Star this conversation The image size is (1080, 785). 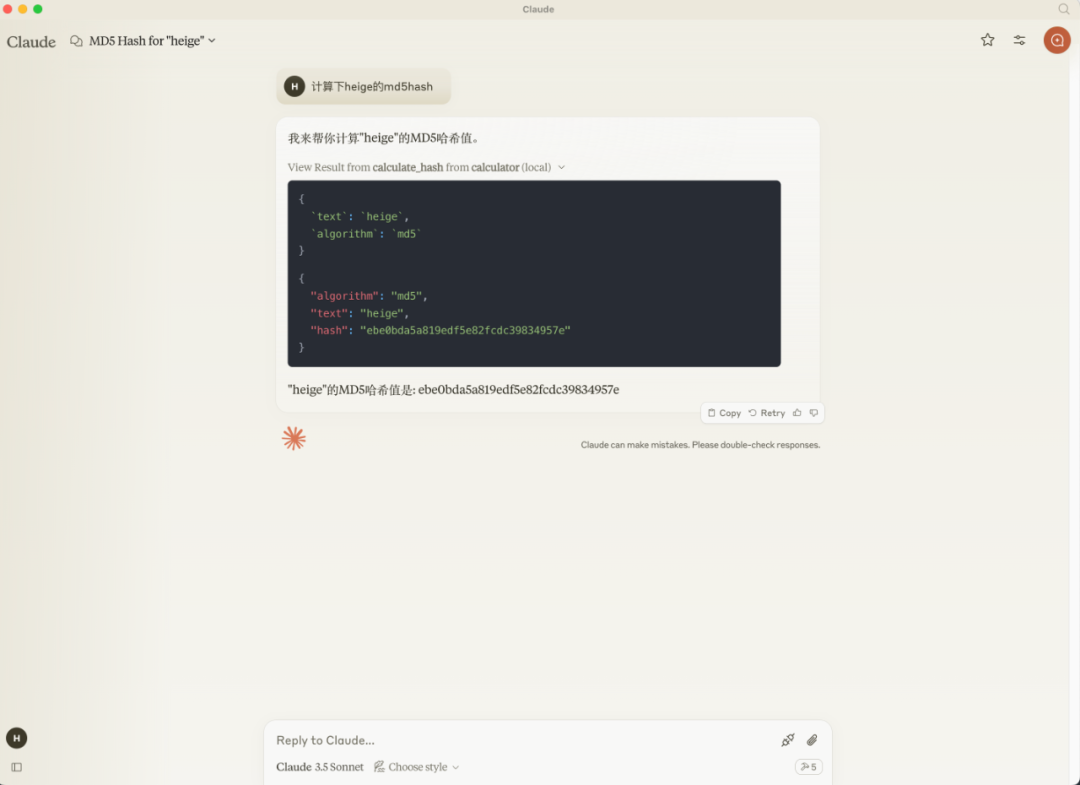987,40
